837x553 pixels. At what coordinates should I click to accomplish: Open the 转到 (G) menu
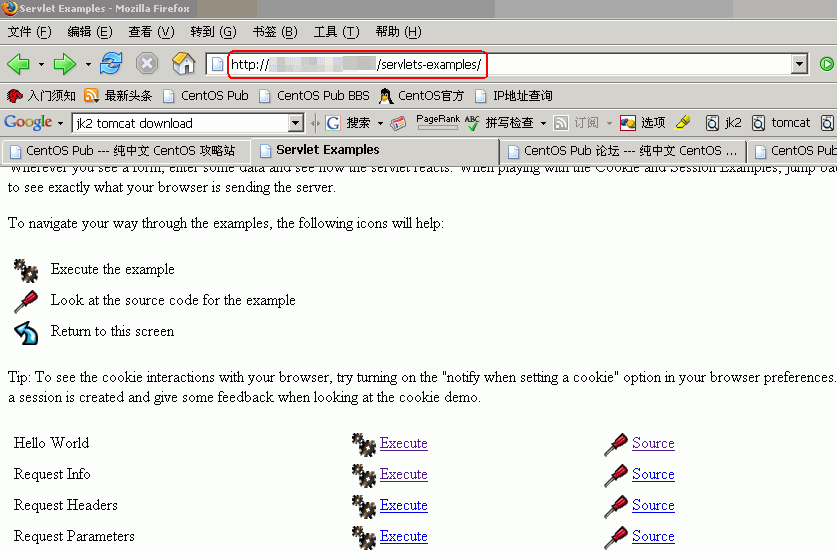[x=213, y=32]
